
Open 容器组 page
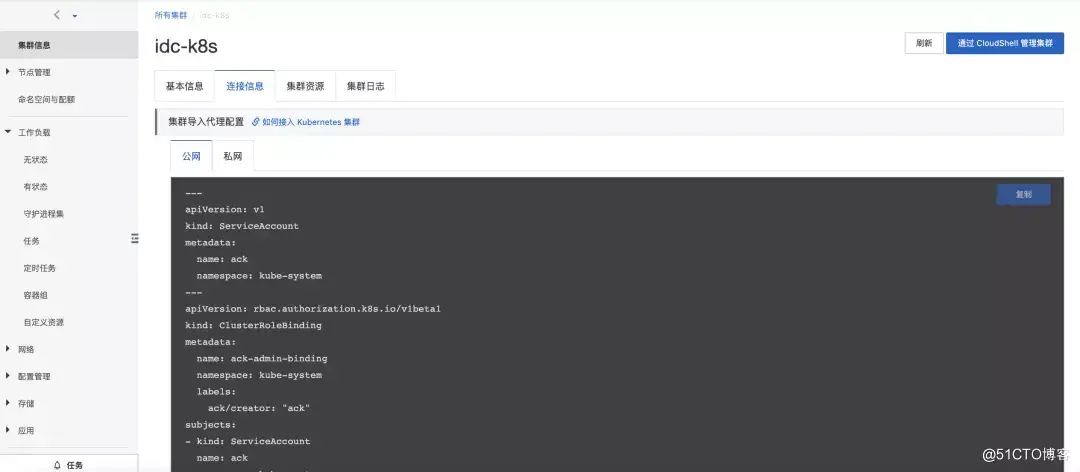(35, 296)
